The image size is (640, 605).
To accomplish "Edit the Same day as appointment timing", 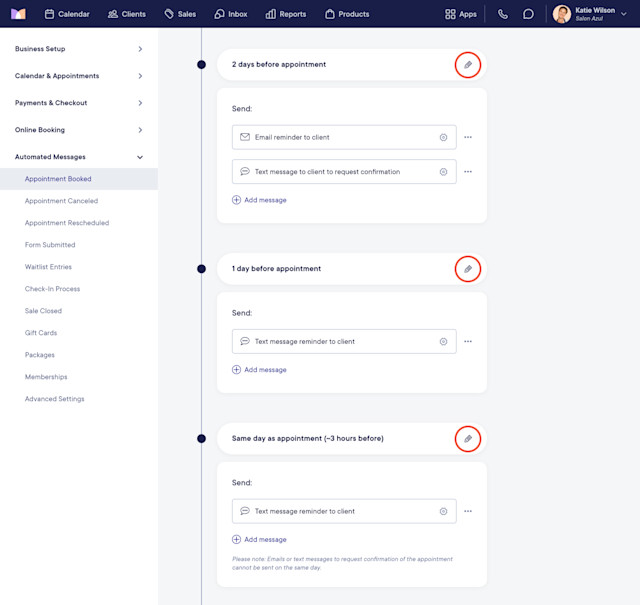I will 468,439.
